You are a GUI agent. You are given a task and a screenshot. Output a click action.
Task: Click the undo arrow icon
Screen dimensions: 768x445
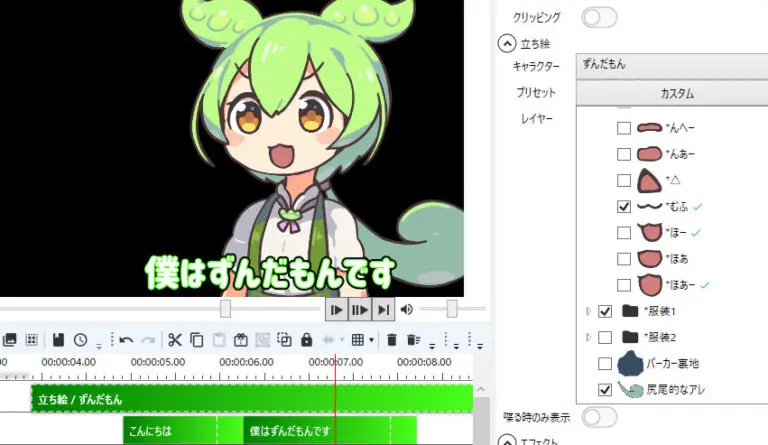[x=126, y=340]
